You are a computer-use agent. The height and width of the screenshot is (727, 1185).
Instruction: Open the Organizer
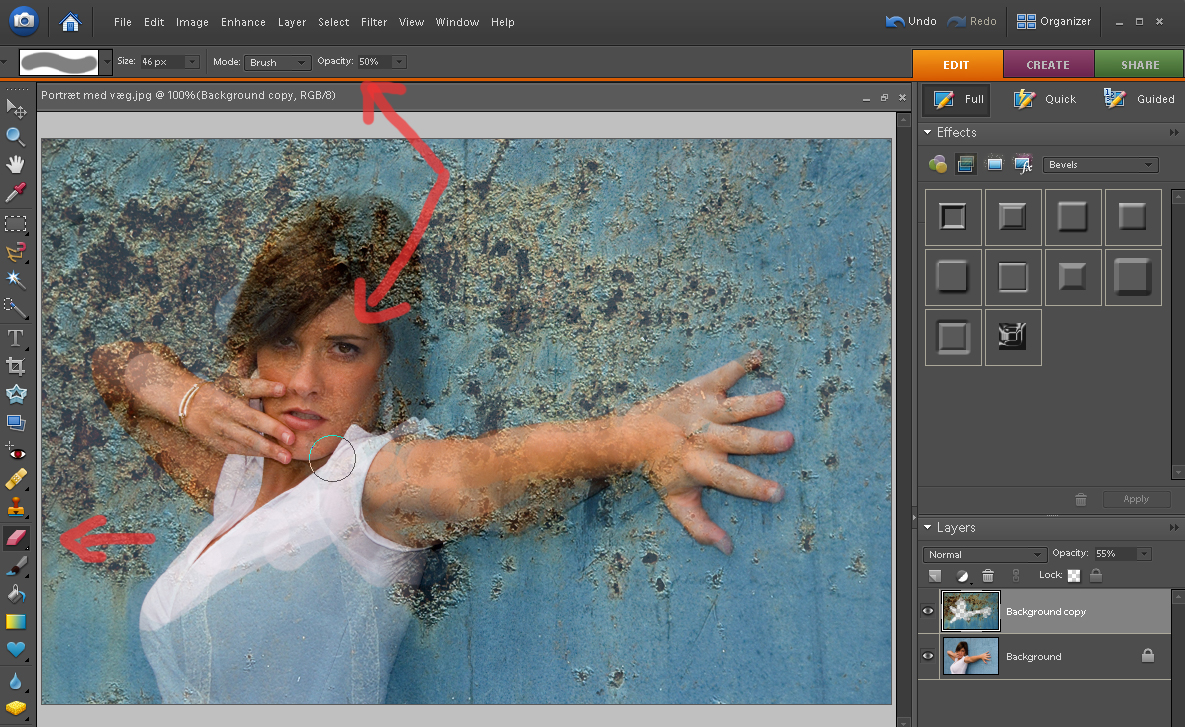[1054, 21]
